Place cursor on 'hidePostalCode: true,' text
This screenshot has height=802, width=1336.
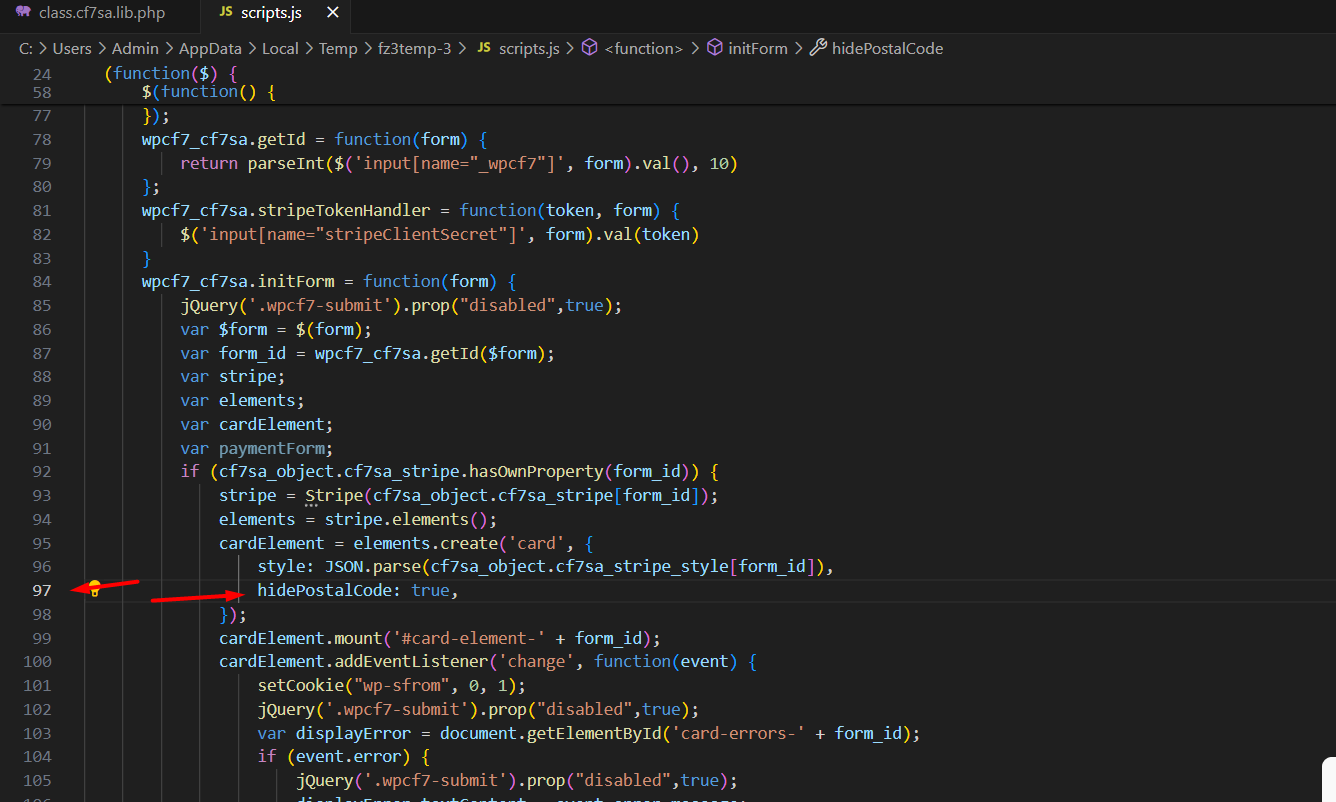357,590
